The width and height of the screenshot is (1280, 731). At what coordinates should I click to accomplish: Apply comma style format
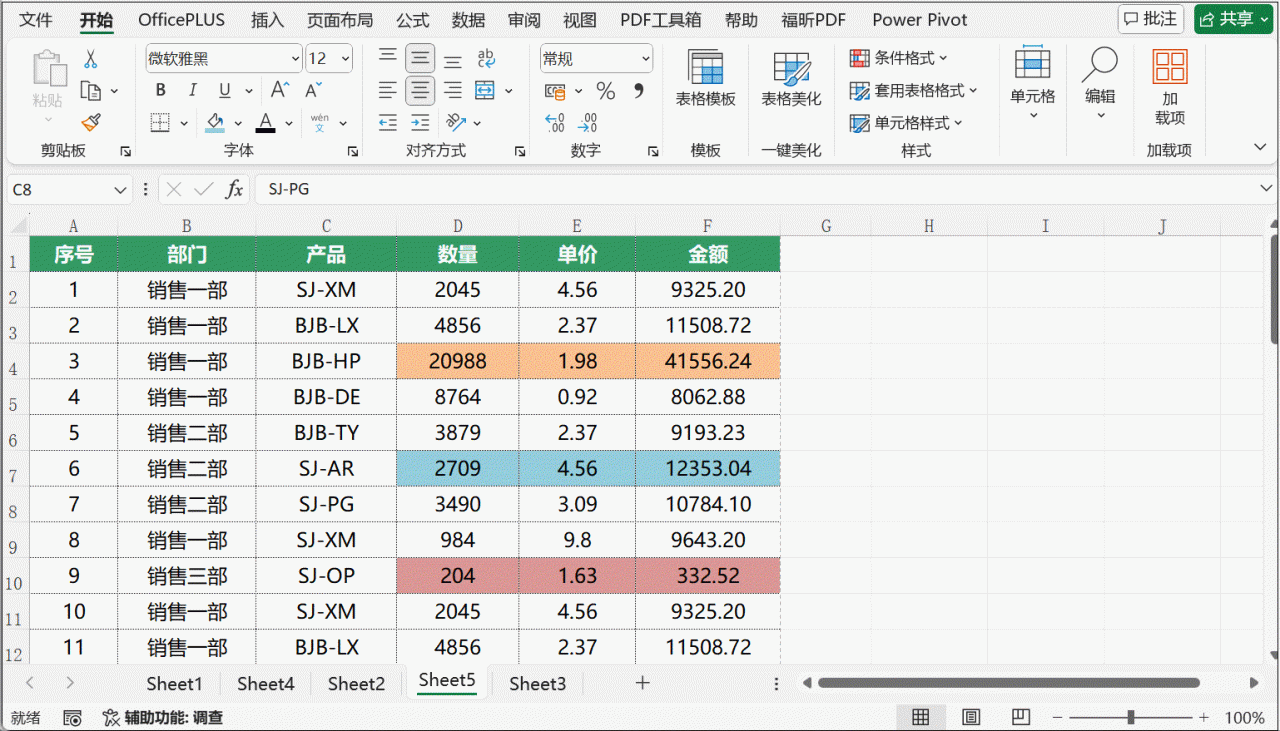pyautogui.click(x=638, y=91)
